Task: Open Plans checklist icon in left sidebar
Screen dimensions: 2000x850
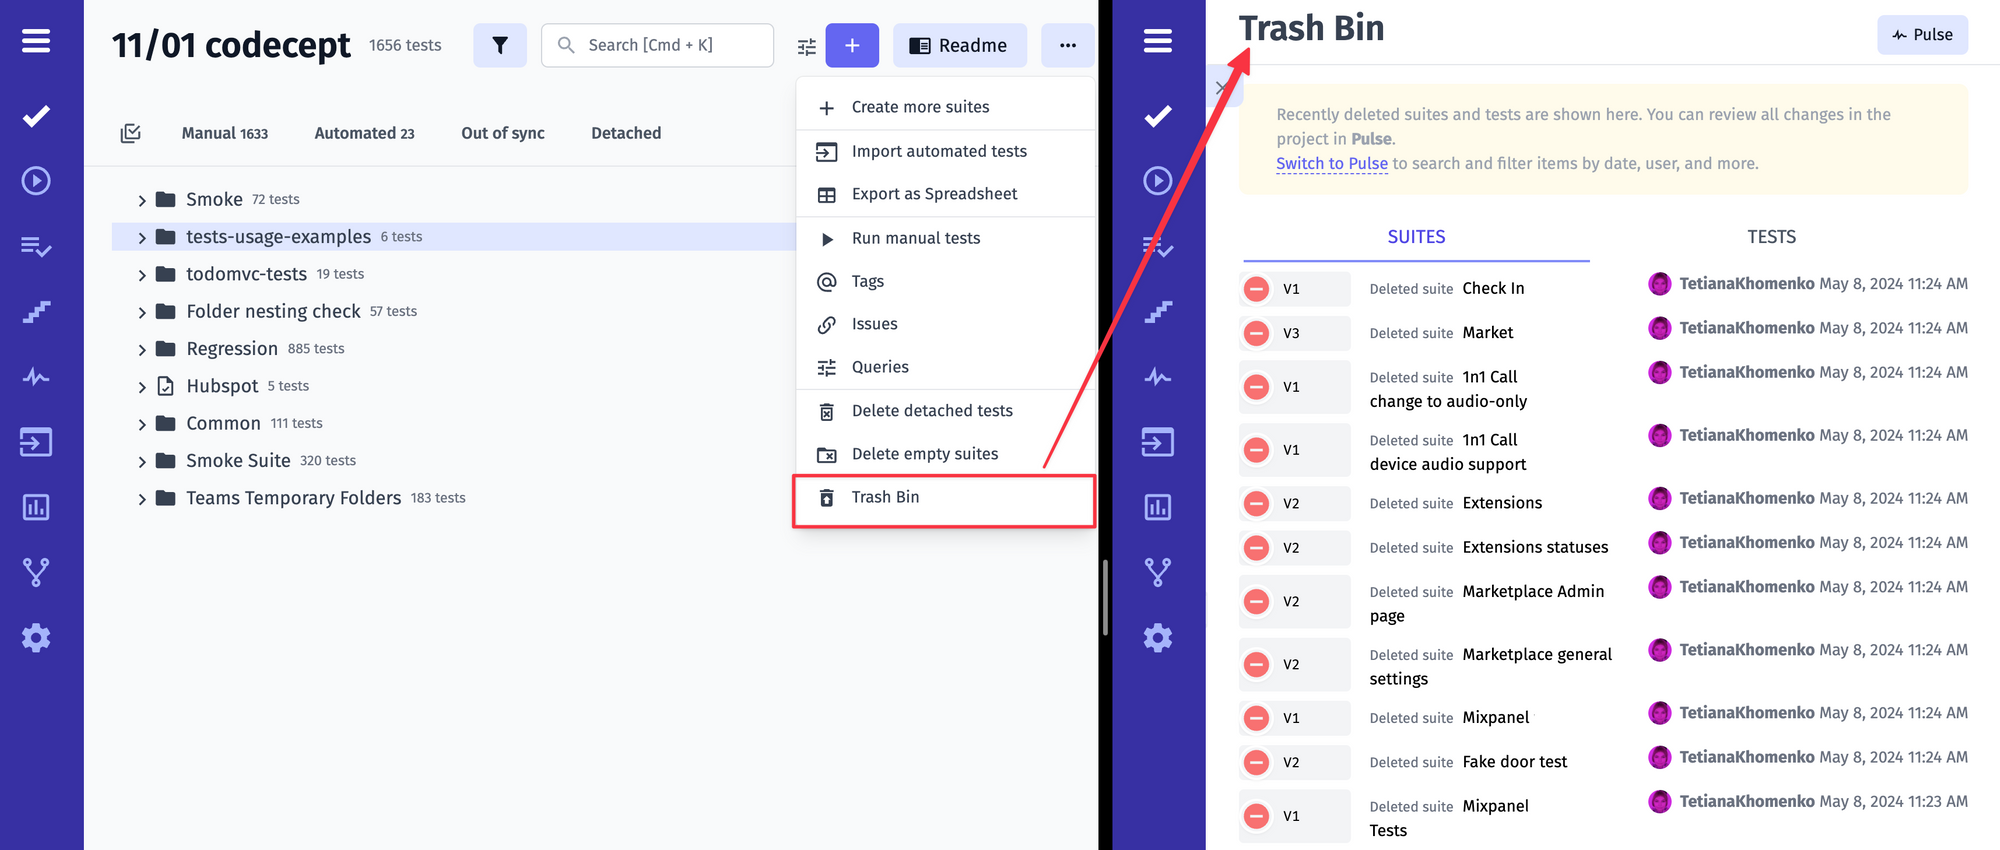Action: [x=36, y=246]
